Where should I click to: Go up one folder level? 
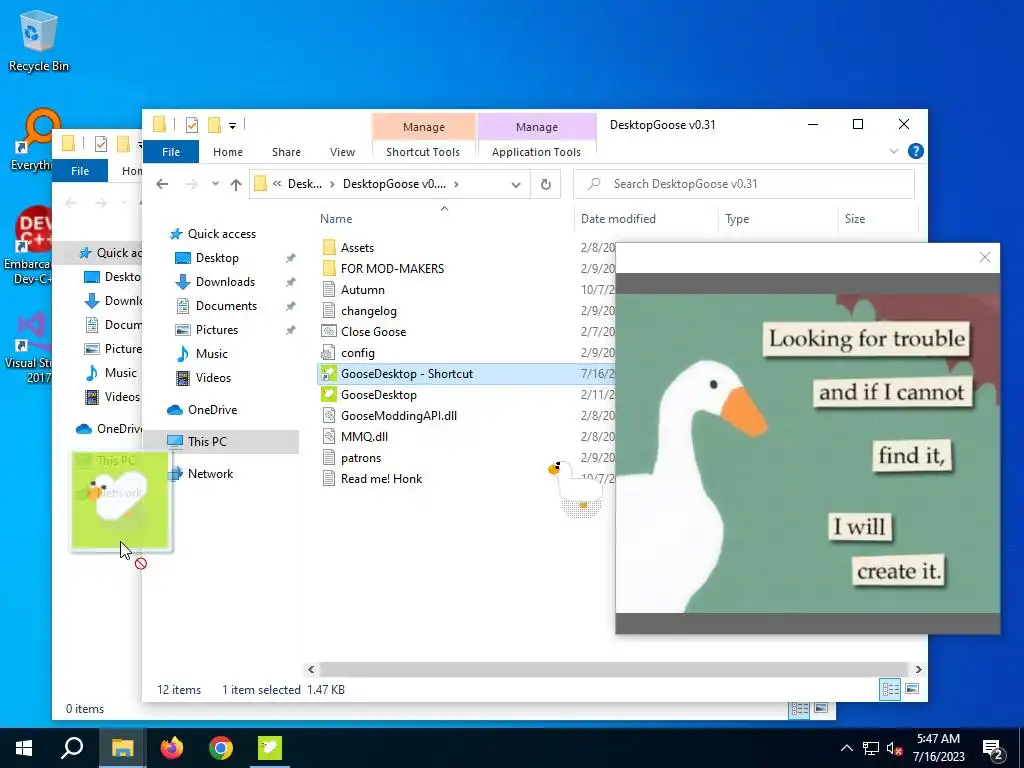click(x=236, y=184)
